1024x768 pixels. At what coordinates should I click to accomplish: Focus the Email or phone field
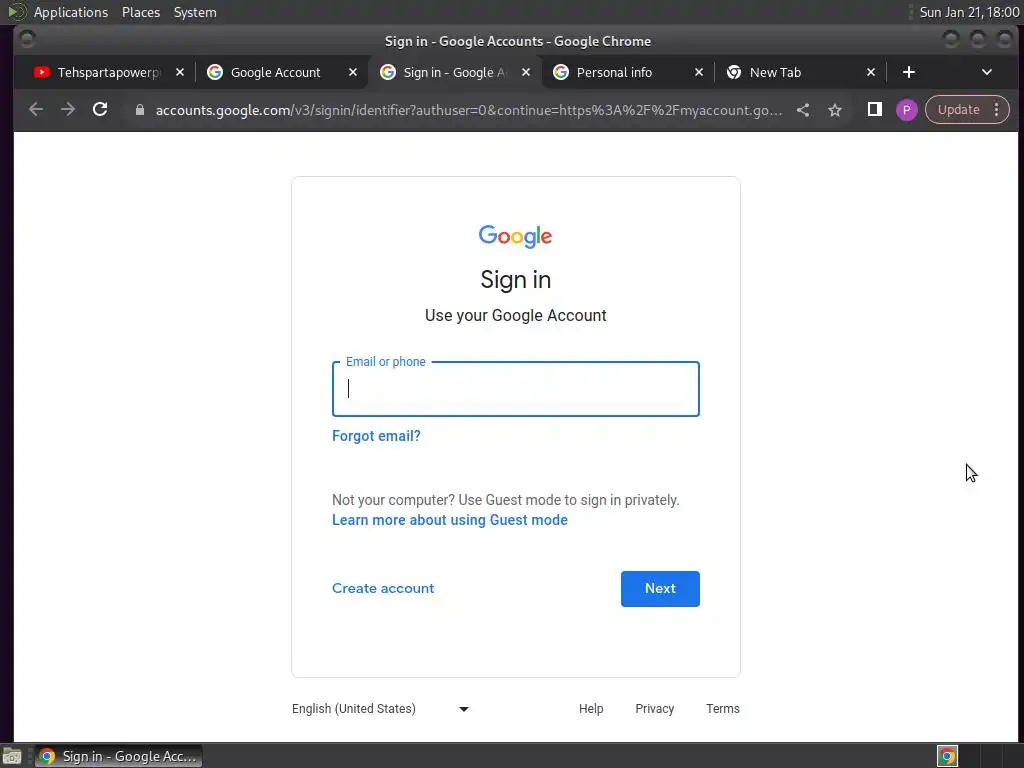[x=515, y=389]
